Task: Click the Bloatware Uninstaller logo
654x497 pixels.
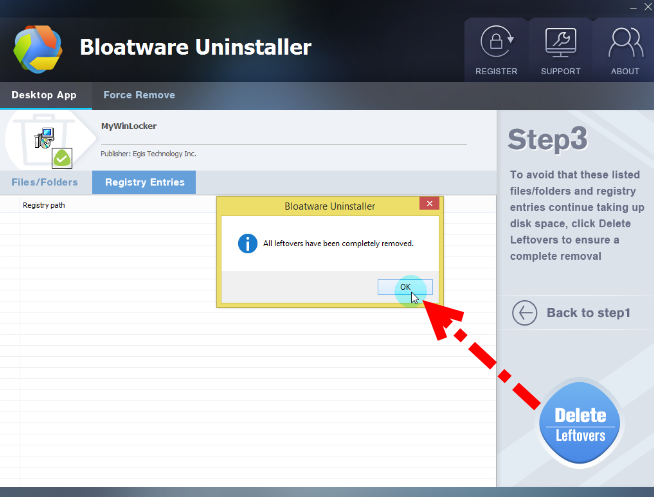Action: click(38, 49)
